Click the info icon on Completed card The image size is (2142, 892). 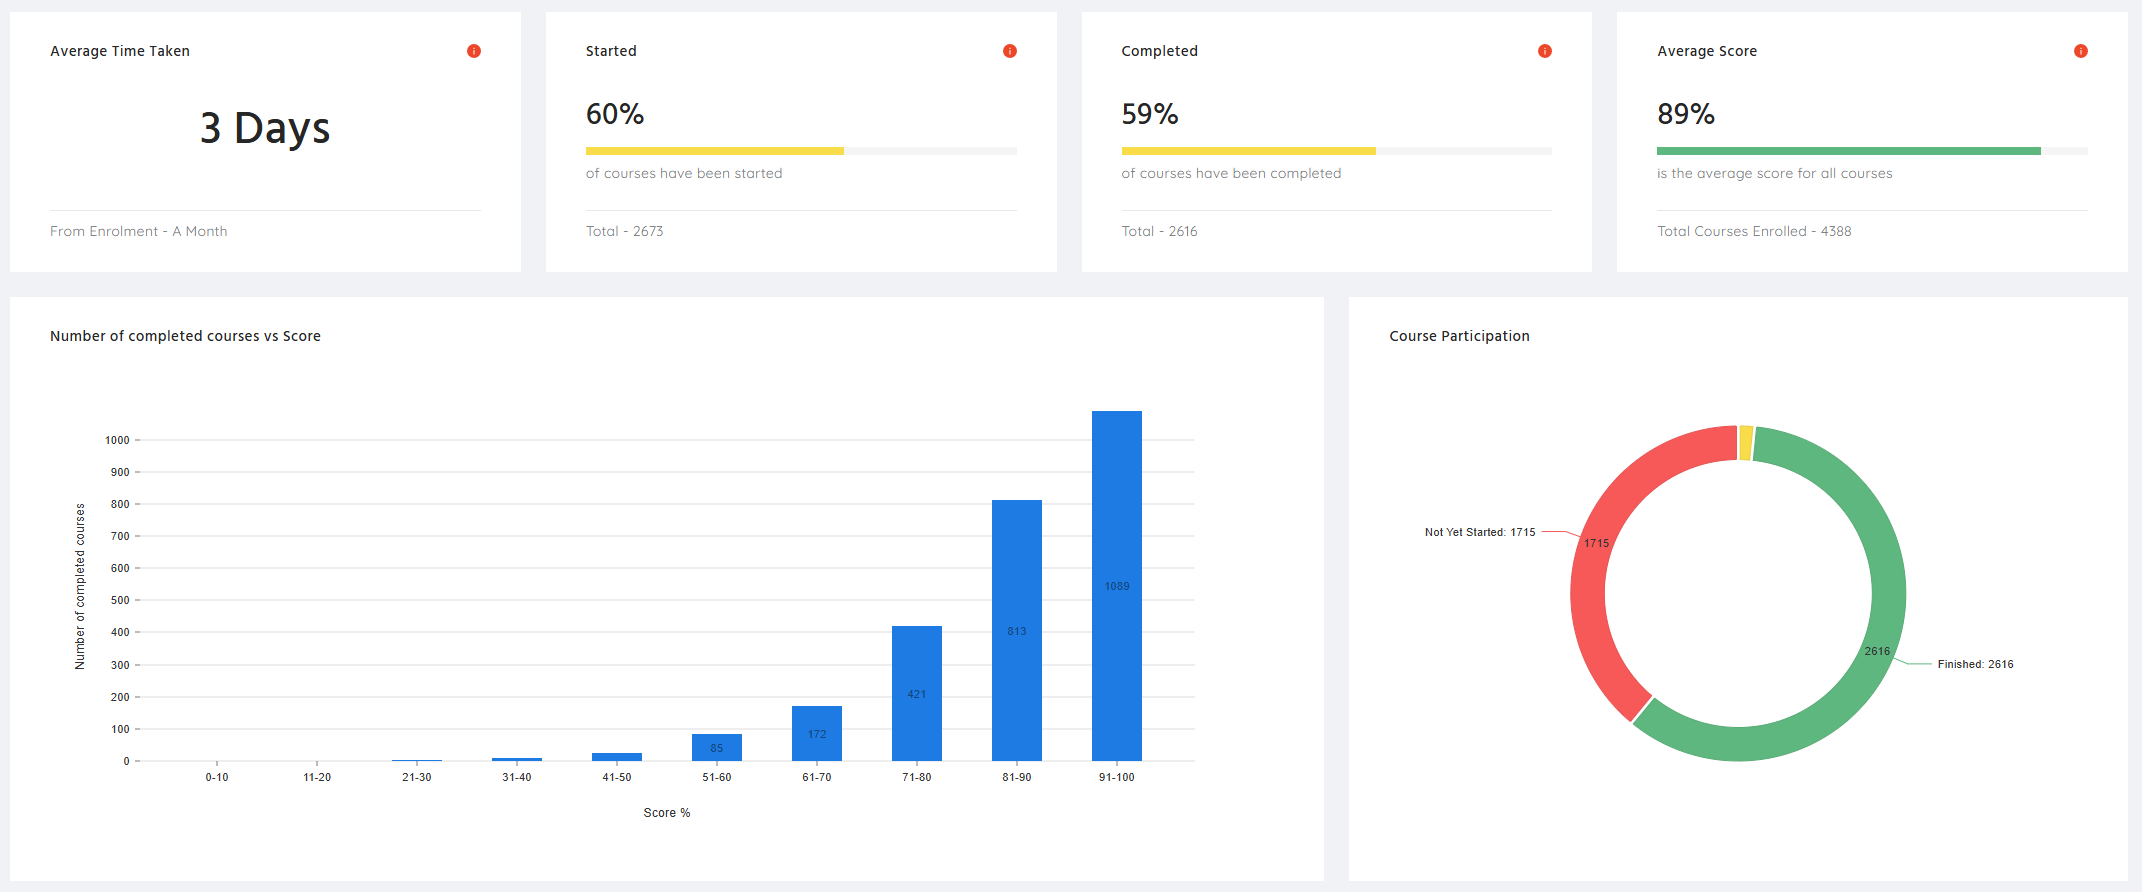tap(1545, 51)
